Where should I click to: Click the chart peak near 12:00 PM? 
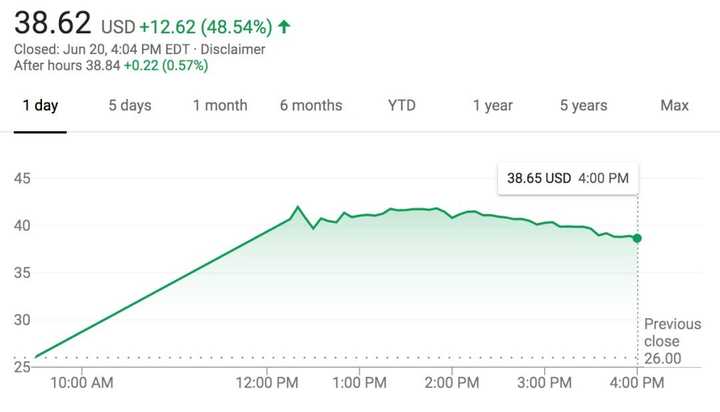click(x=298, y=207)
